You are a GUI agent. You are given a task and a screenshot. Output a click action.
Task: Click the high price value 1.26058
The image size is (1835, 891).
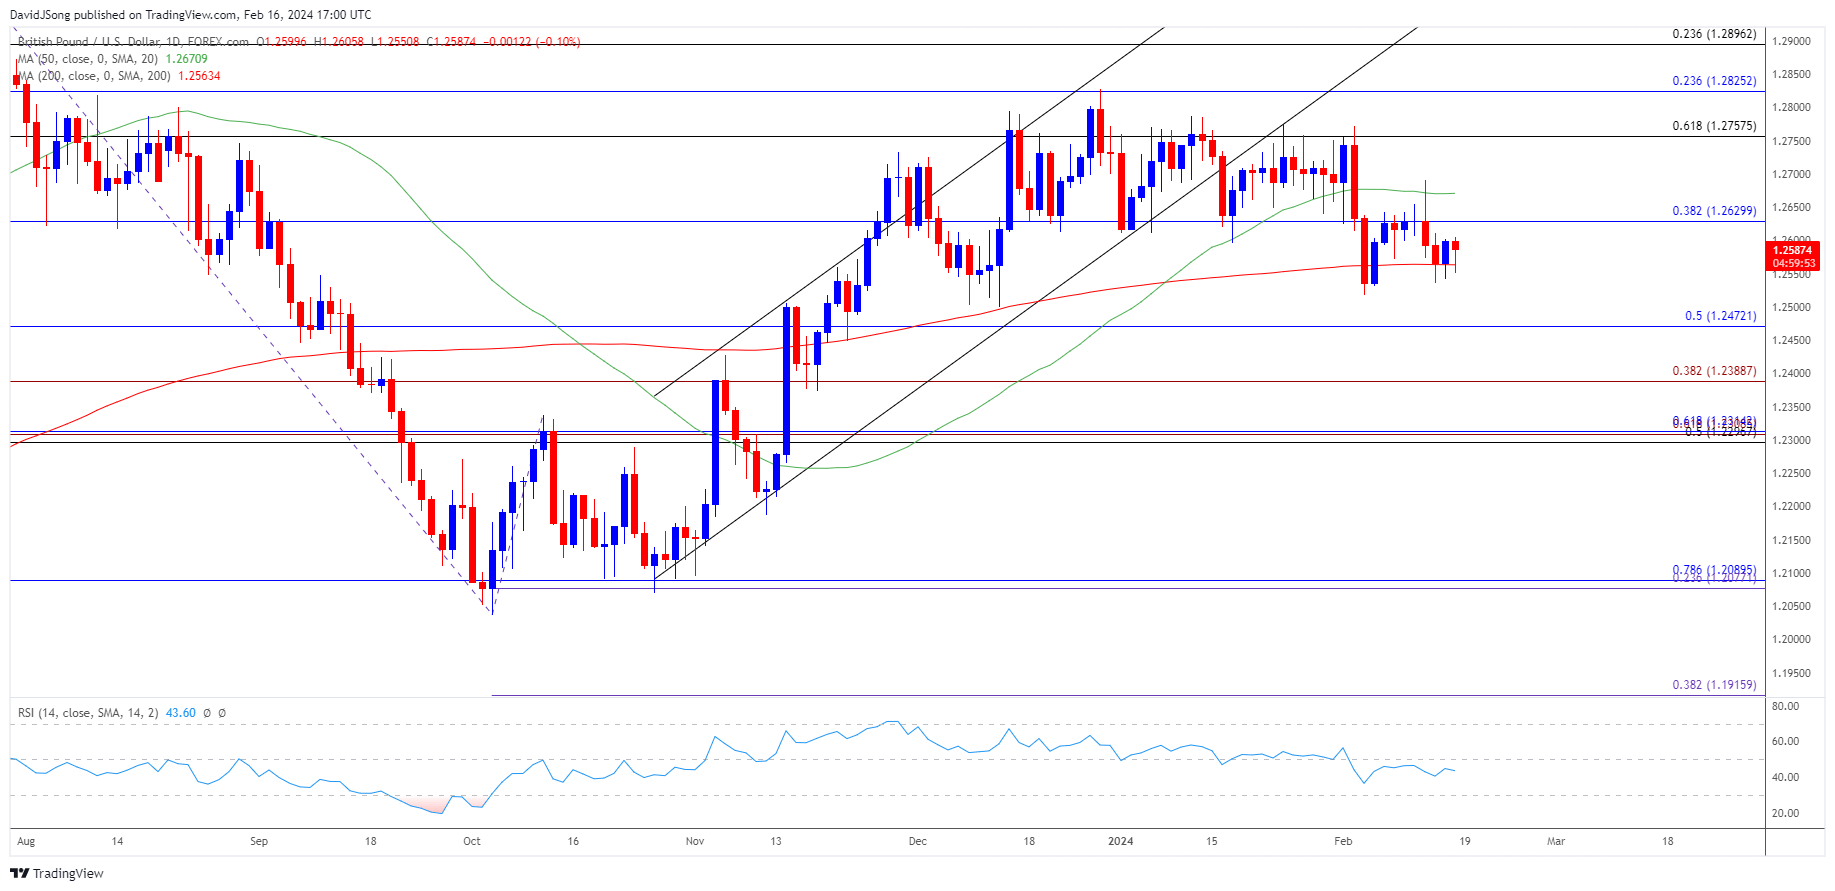343,42
